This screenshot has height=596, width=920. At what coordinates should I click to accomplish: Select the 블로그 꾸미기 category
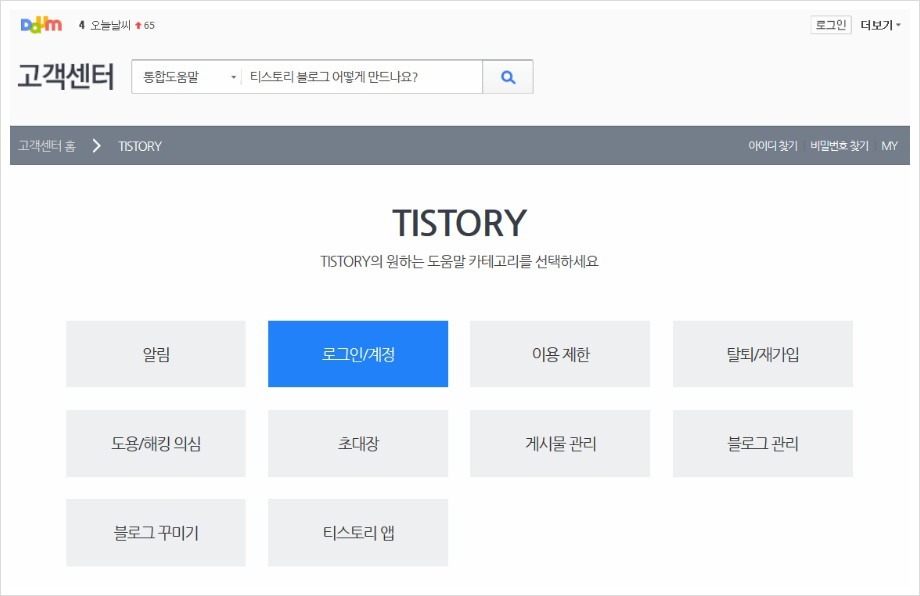click(x=155, y=533)
